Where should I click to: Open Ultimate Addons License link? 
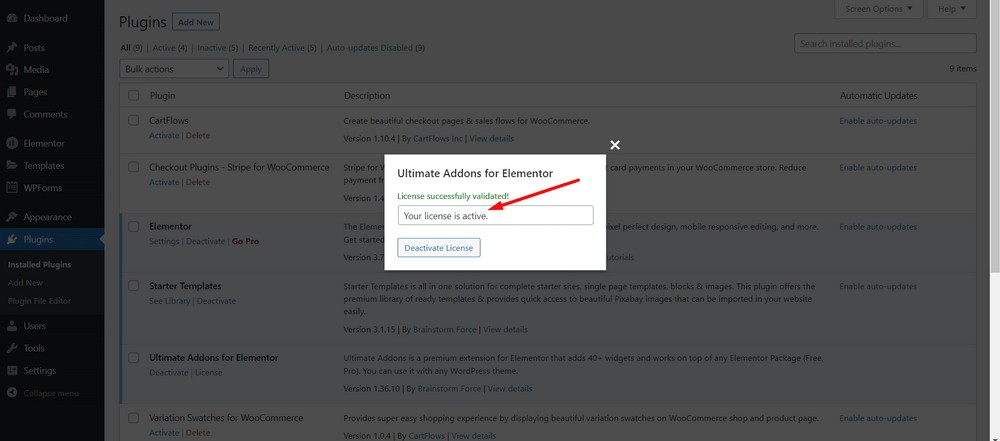click(209, 373)
